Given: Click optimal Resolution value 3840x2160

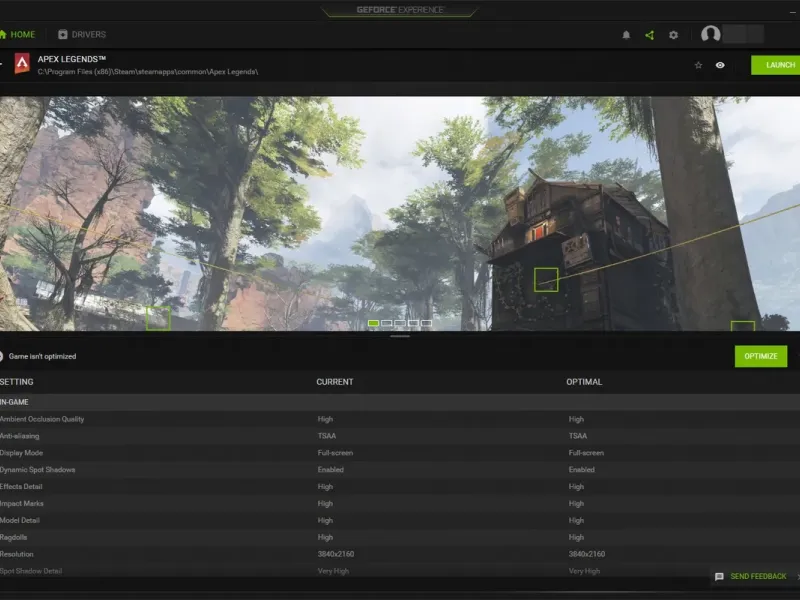Looking at the screenshot, I should coord(587,554).
